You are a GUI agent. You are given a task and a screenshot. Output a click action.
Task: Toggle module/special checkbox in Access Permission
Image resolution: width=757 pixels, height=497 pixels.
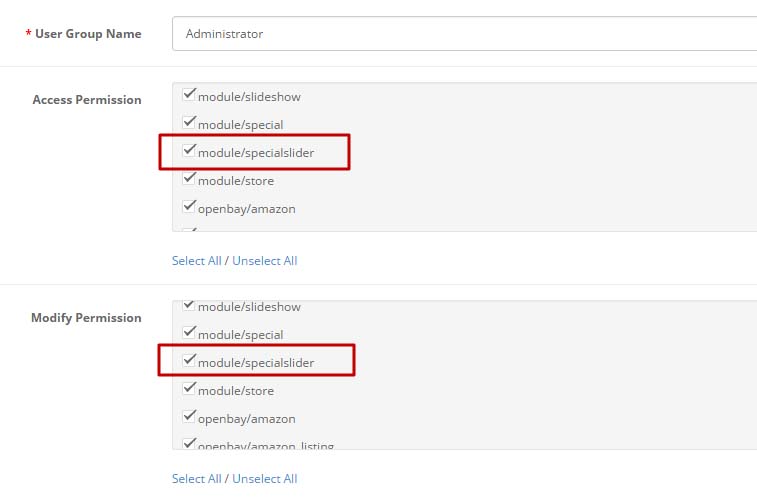coord(189,123)
